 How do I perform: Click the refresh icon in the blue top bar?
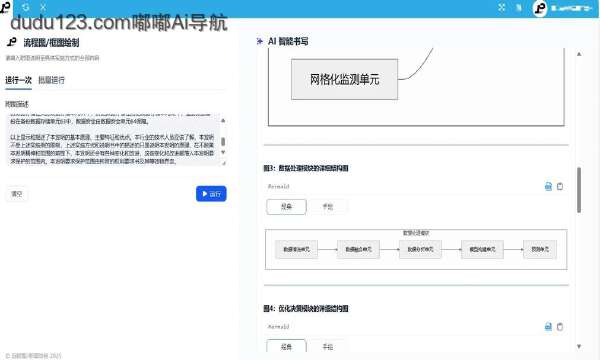[26, 7]
